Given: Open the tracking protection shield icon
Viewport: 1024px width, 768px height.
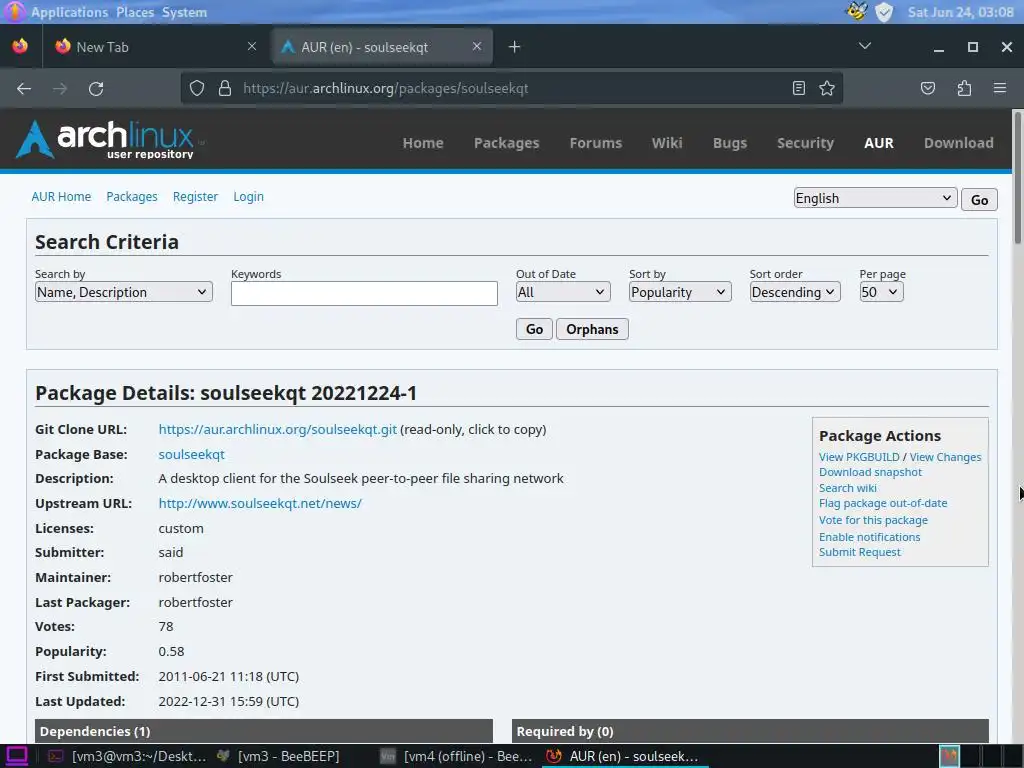Looking at the screenshot, I should 197,88.
